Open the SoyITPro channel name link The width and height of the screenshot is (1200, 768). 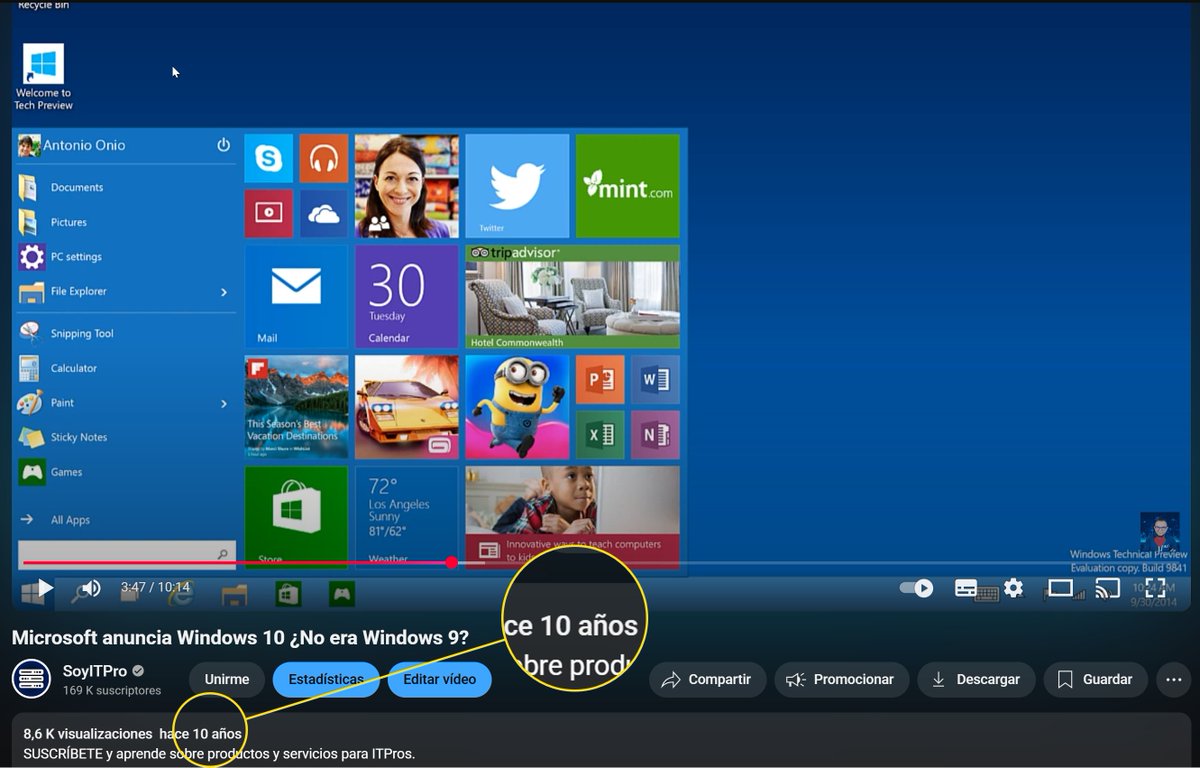(x=95, y=671)
